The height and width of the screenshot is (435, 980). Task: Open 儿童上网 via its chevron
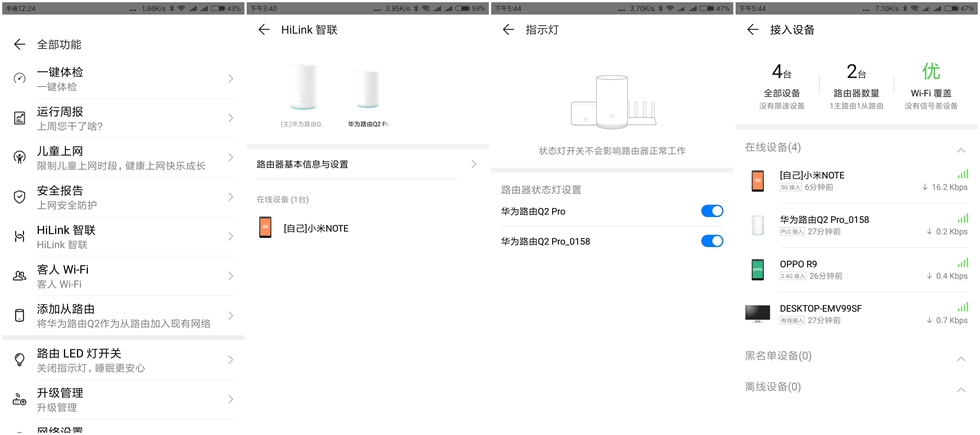click(x=231, y=158)
